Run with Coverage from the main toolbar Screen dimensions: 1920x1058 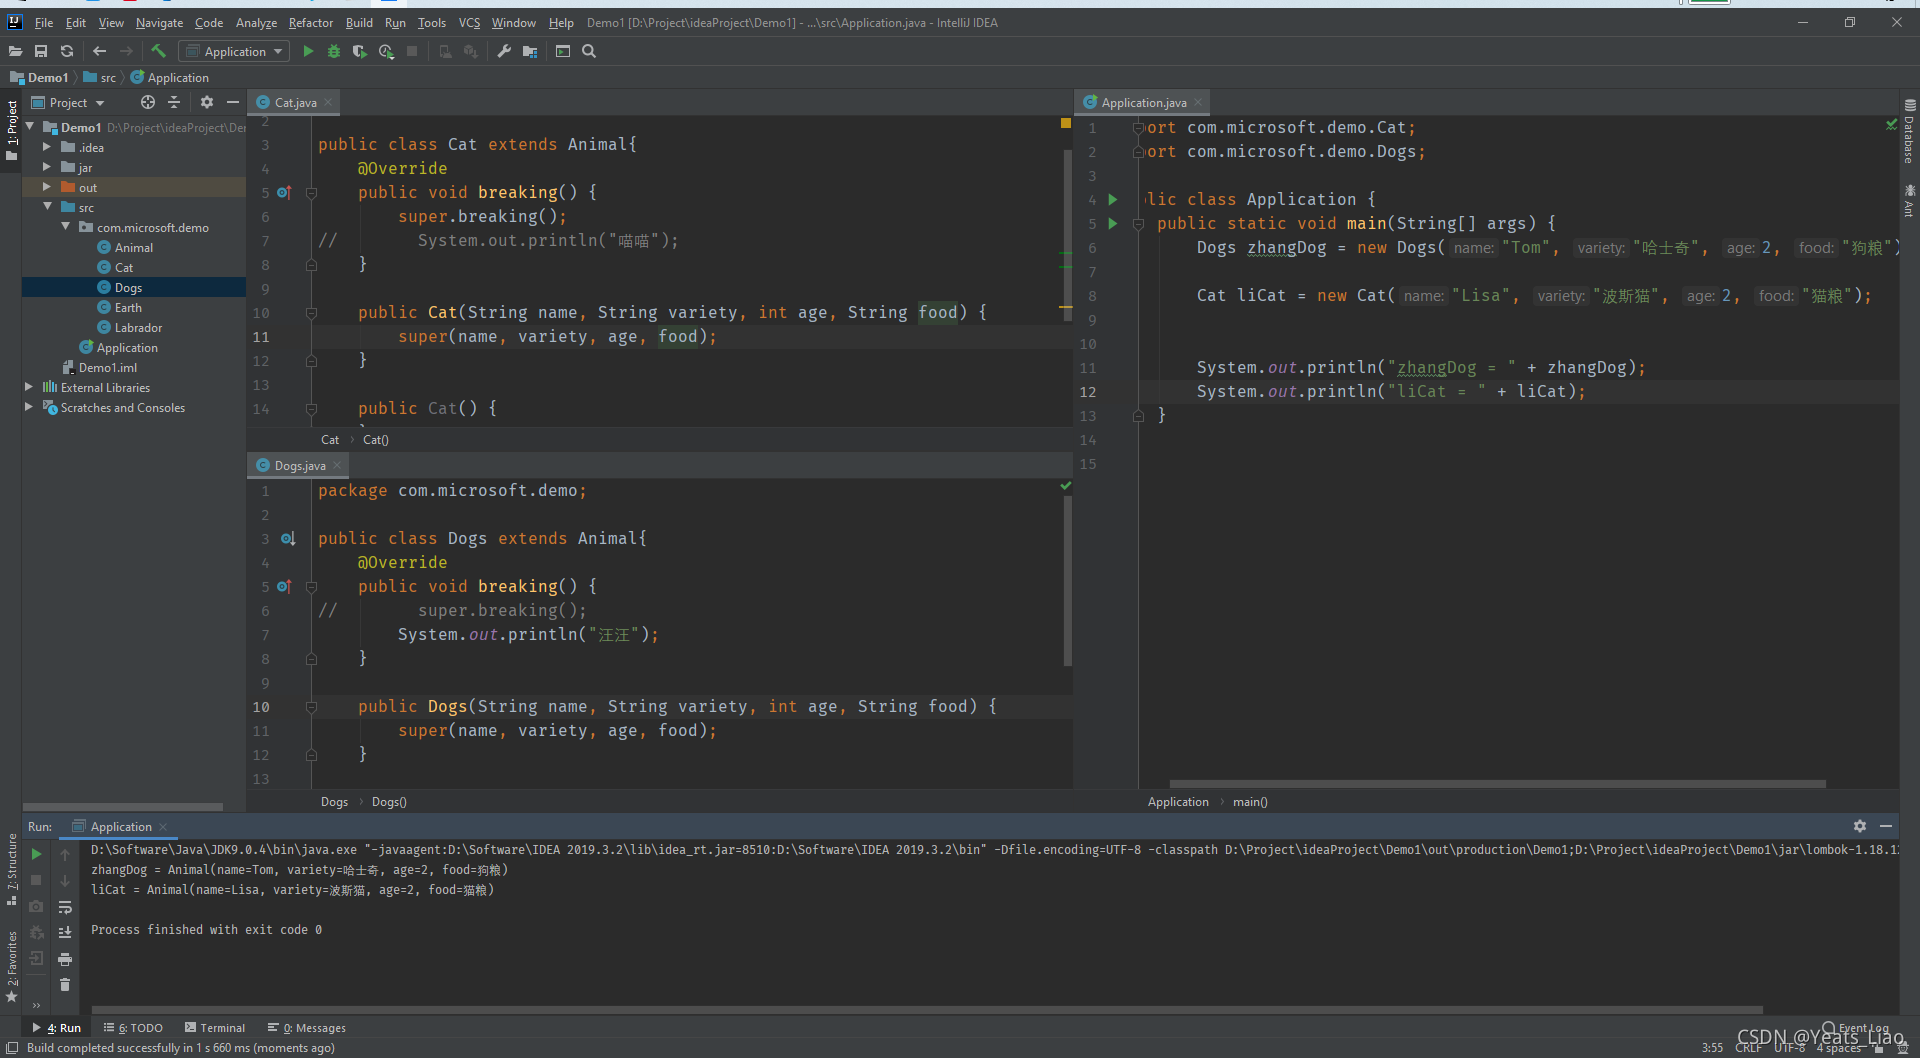(x=360, y=51)
